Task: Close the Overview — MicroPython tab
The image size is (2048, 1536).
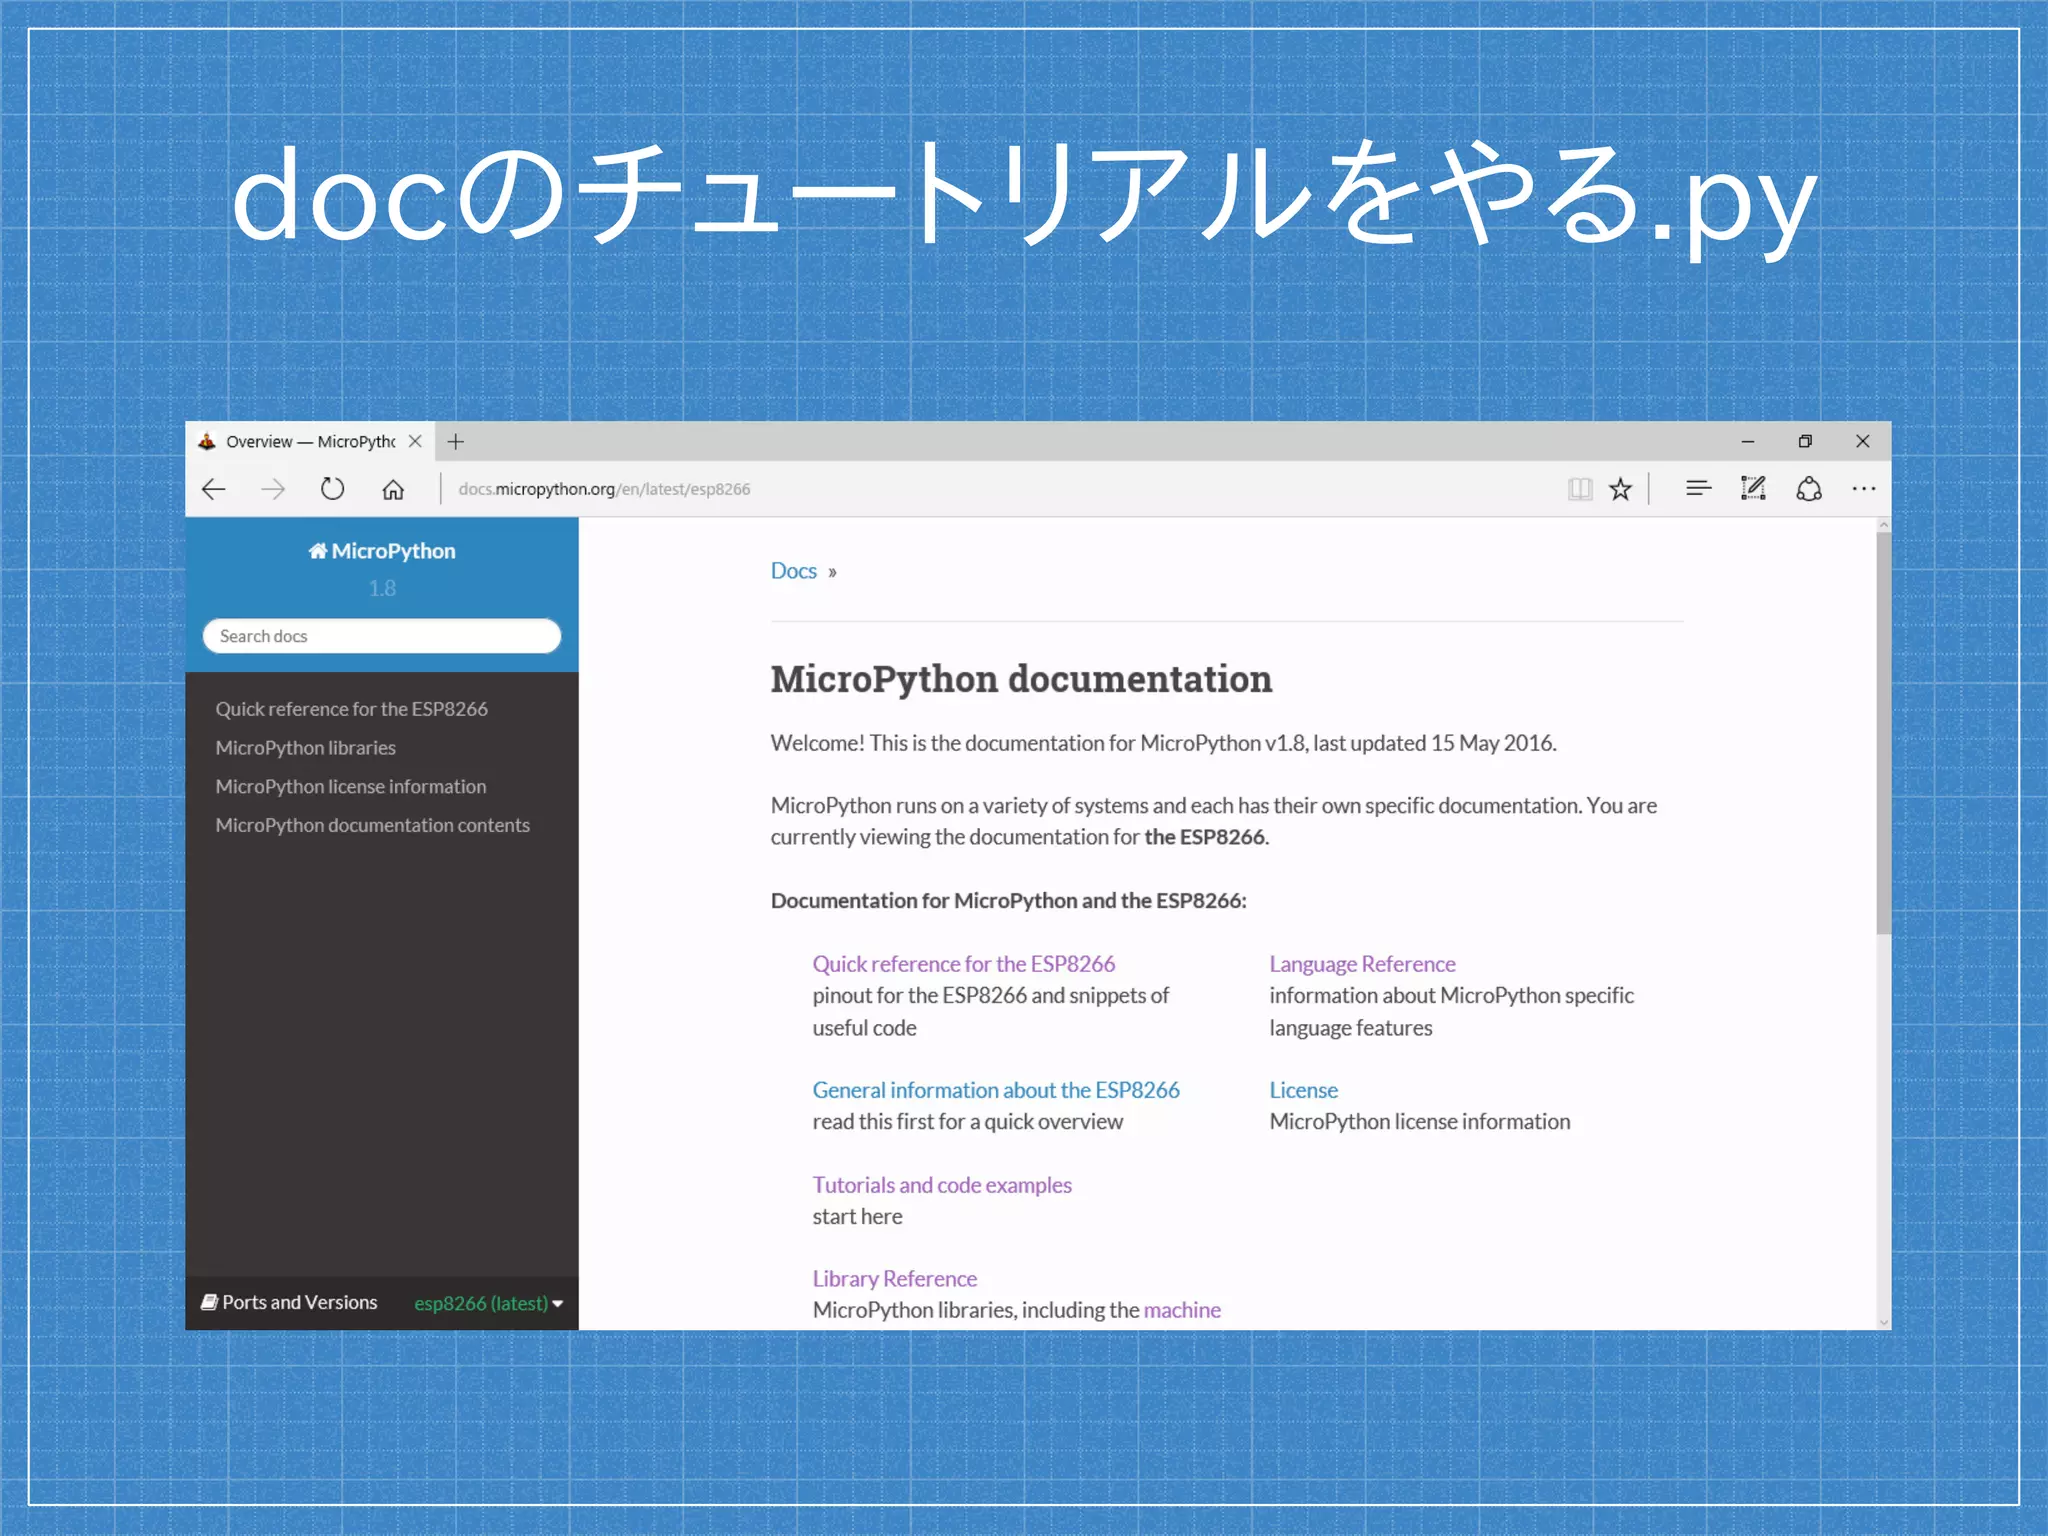Action: [415, 441]
